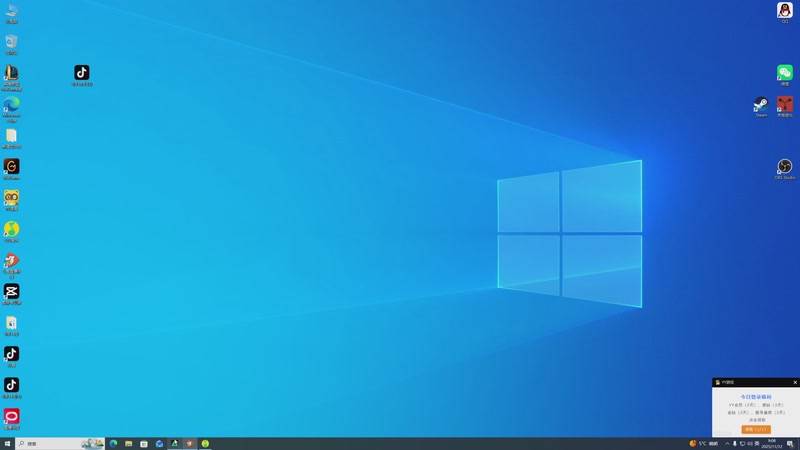Launch the WeGame desktop shortcut
Screen dimensions: 800x450
pyautogui.click(x=11, y=169)
